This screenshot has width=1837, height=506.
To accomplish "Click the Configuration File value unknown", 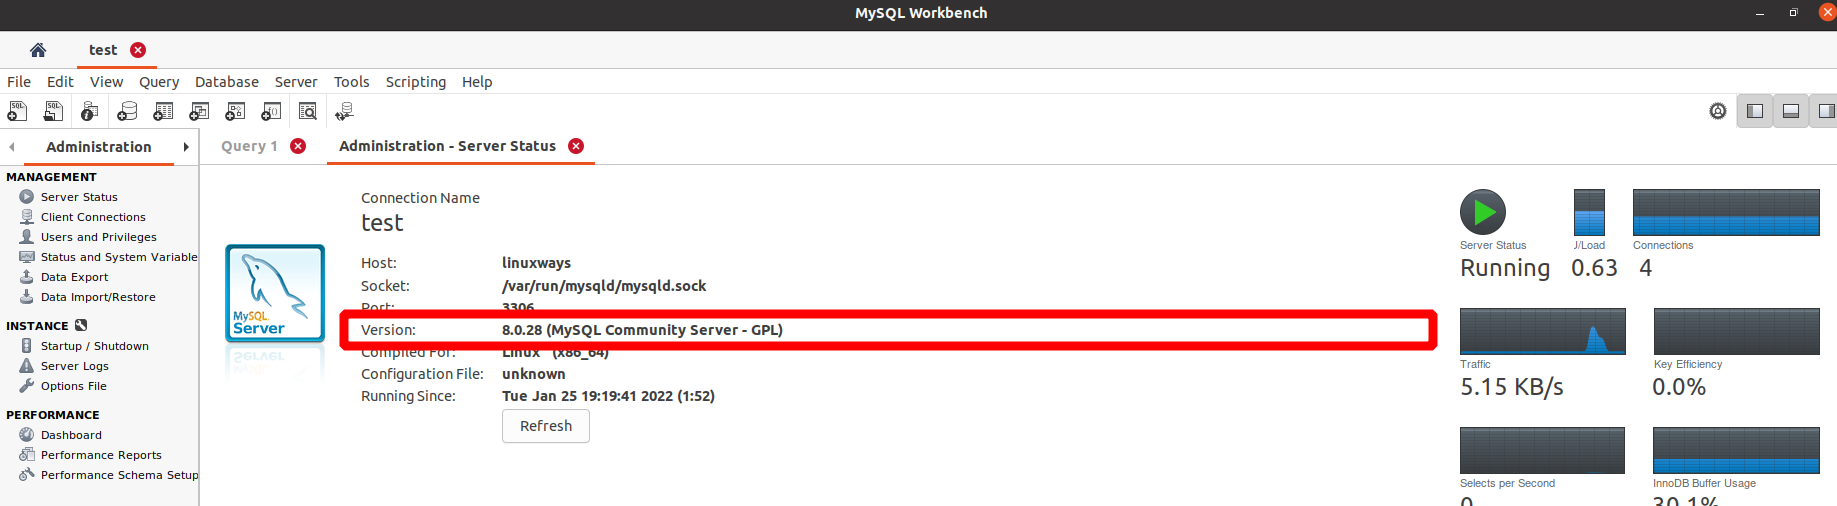I will tap(533, 374).
